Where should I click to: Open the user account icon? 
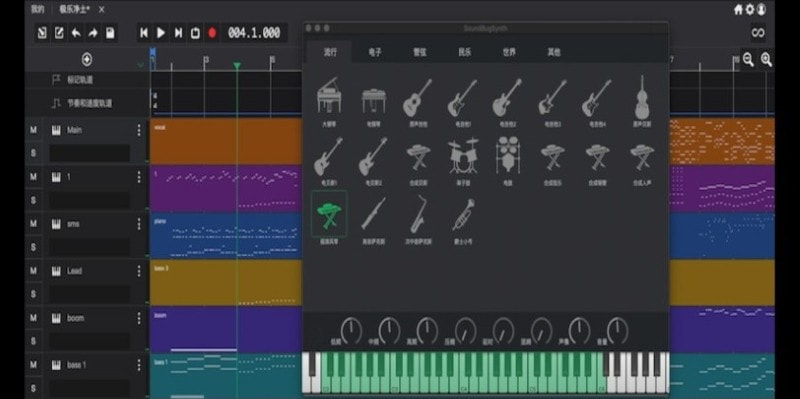pos(761,9)
